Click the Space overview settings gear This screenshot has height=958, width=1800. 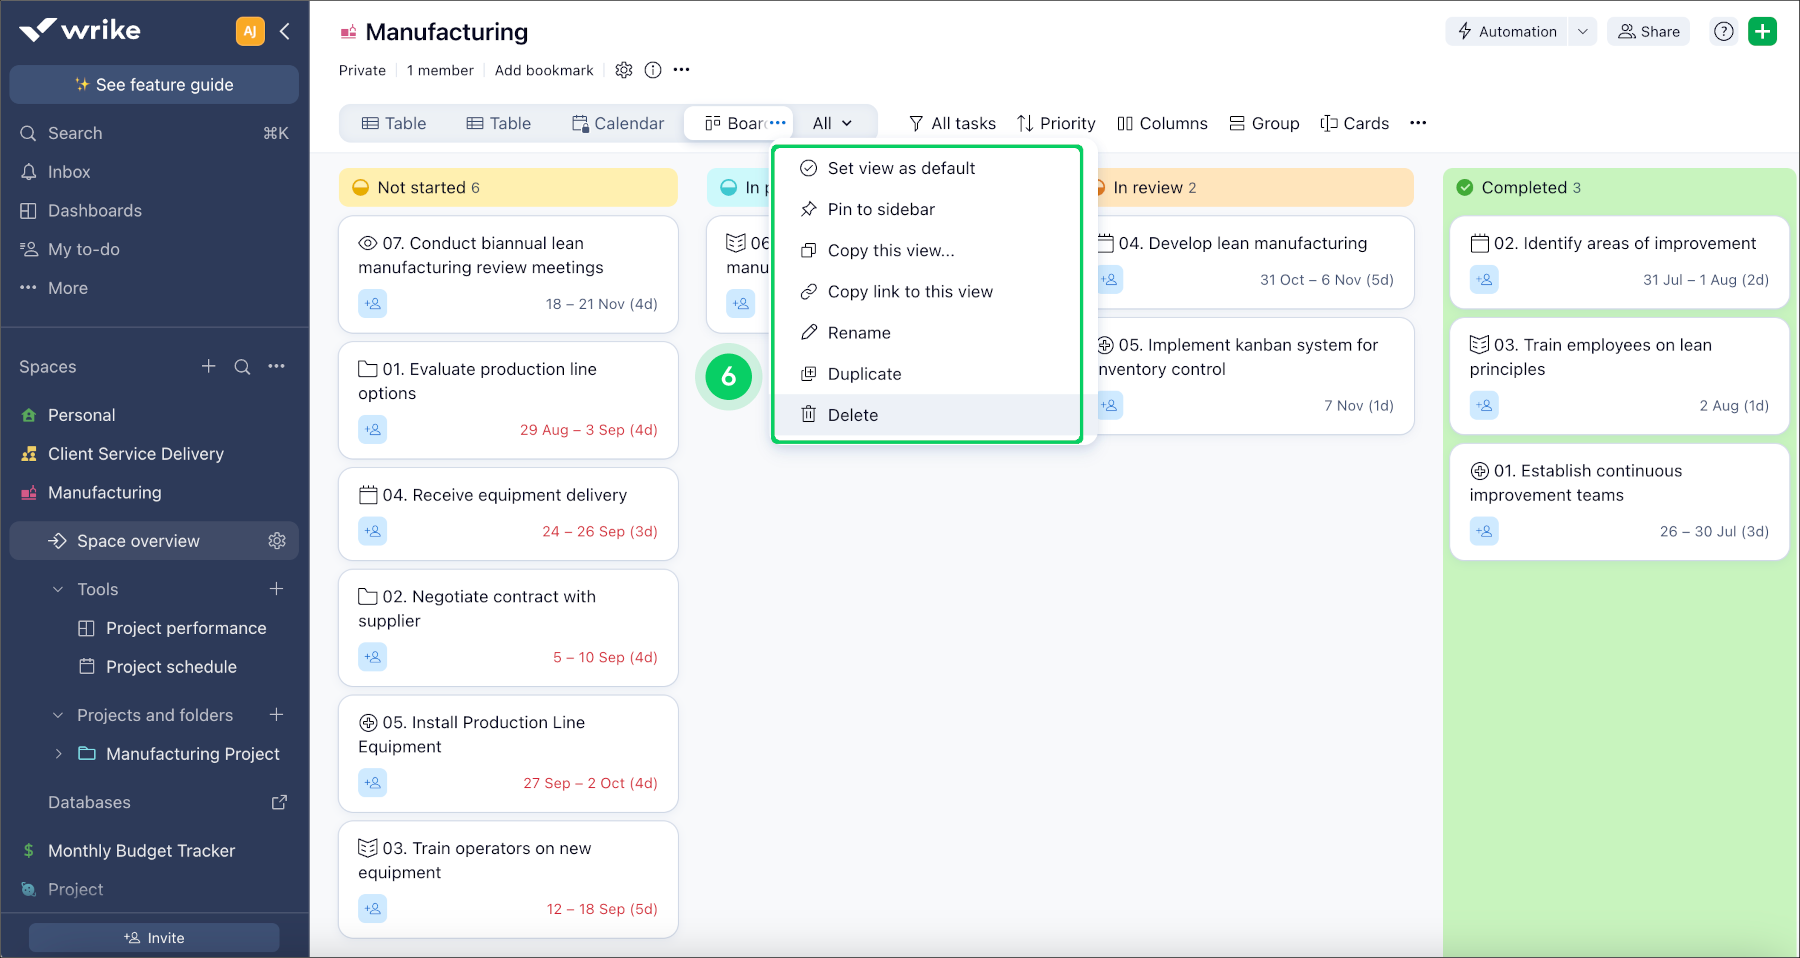[x=277, y=540]
